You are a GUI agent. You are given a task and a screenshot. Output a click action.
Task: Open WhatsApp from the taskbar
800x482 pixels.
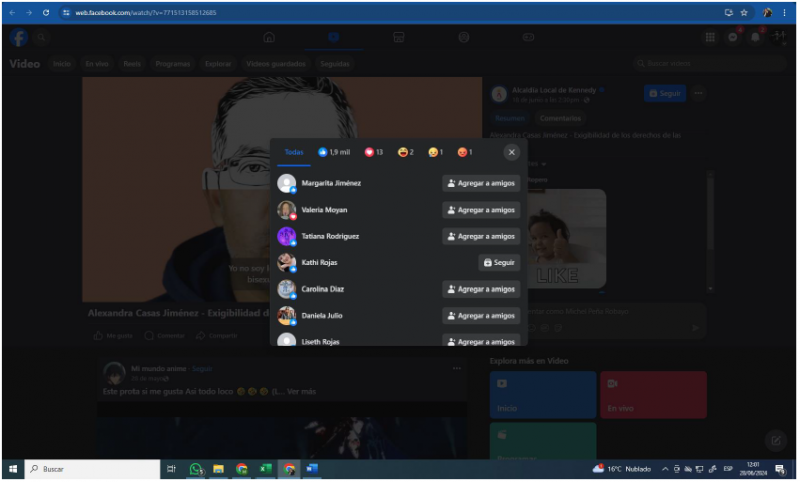click(x=196, y=470)
